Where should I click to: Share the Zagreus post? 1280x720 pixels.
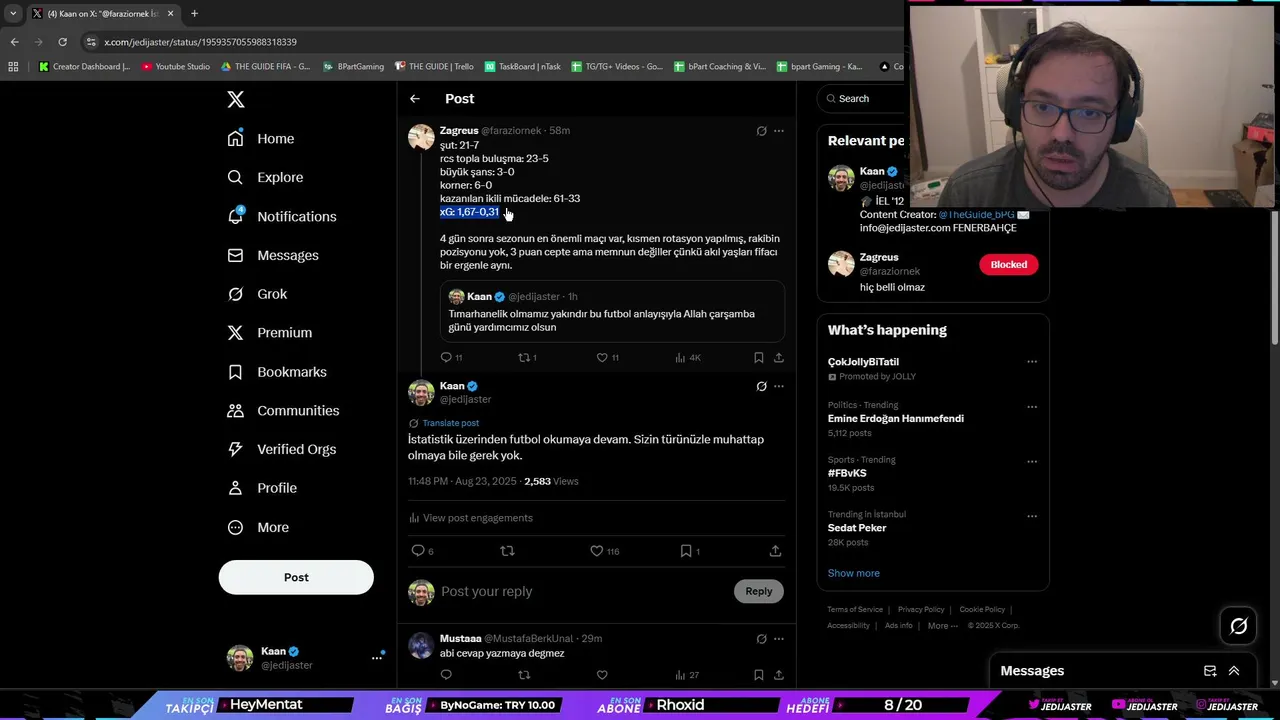pyautogui.click(x=779, y=357)
